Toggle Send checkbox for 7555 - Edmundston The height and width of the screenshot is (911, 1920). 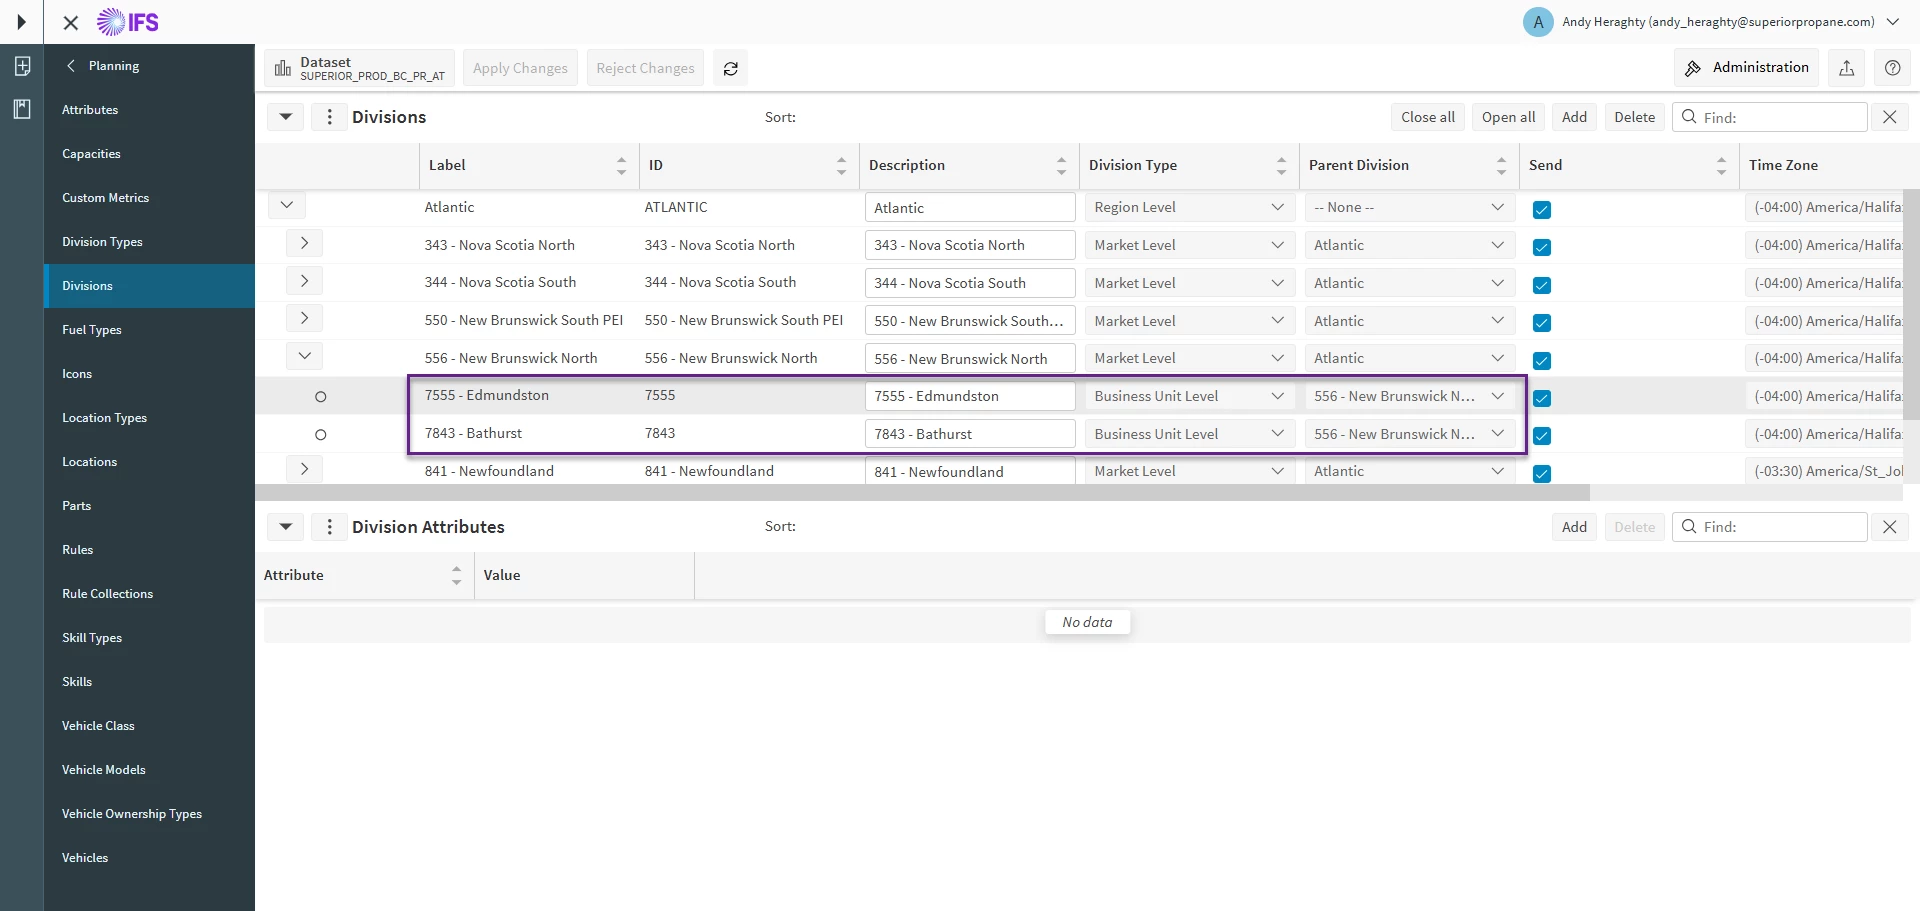tap(1542, 398)
